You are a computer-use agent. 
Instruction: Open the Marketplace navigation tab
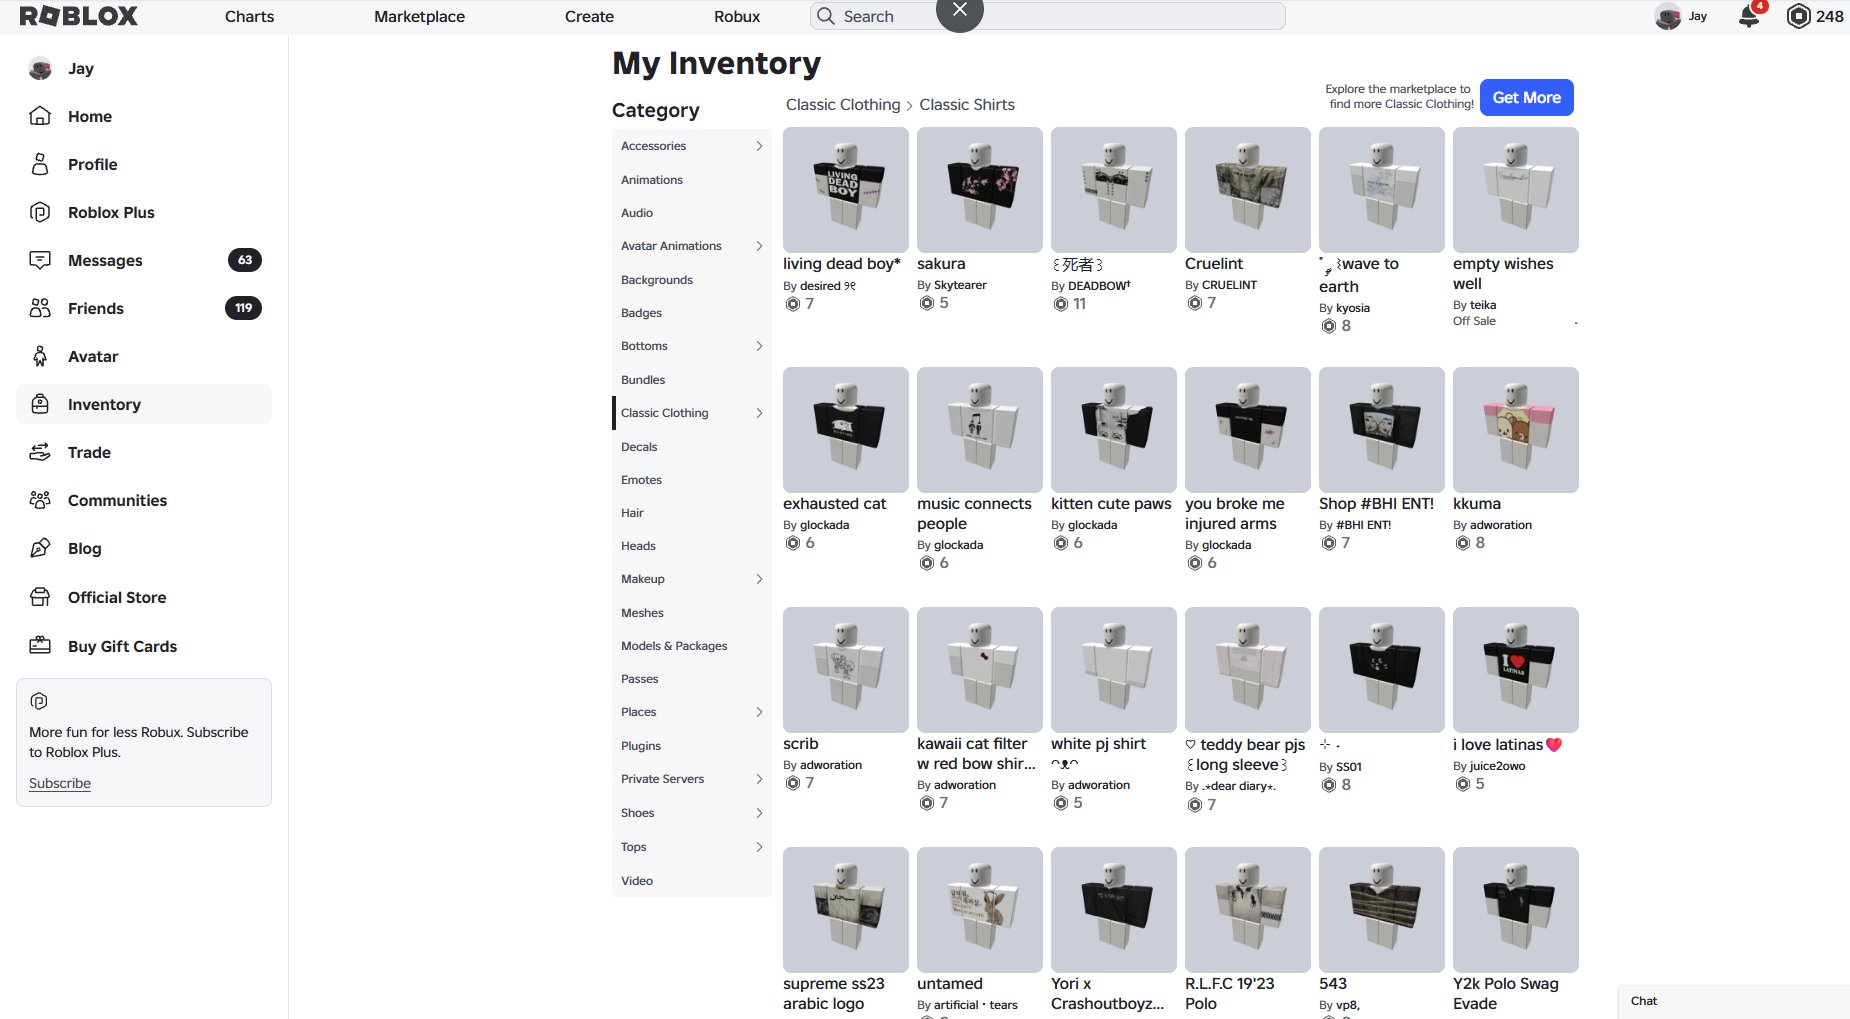pos(419,16)
